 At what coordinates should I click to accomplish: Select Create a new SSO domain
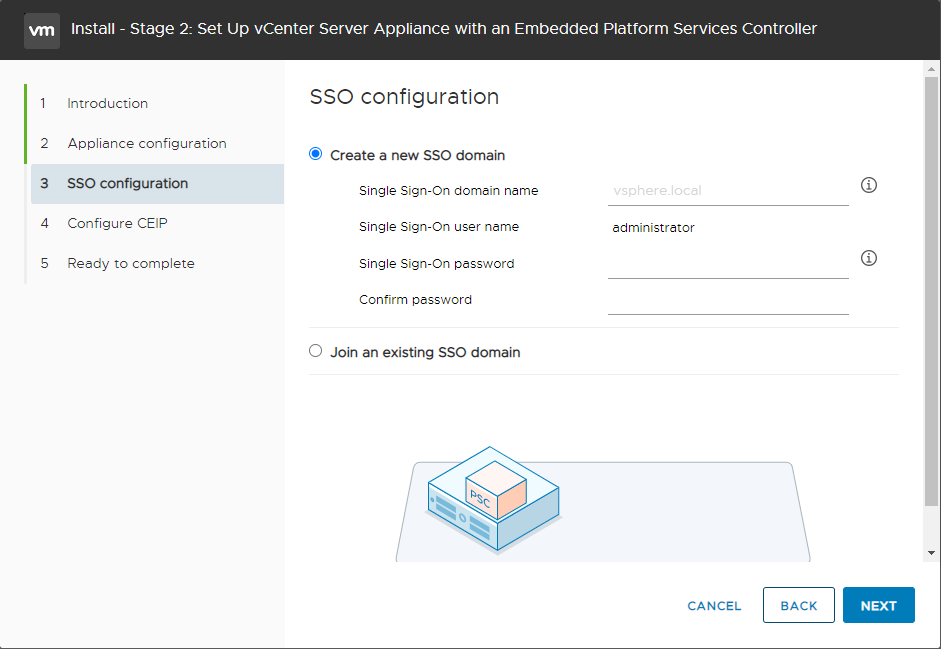pyautogui.click(x=315, y=154)
